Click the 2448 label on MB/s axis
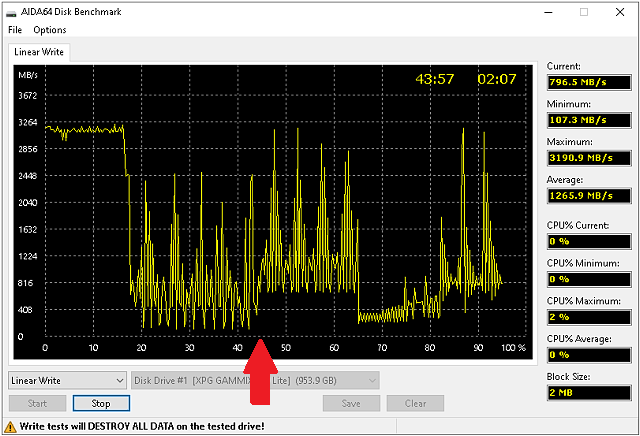The height and width of the screenshot is (436, 640). (x=27, y=176)
